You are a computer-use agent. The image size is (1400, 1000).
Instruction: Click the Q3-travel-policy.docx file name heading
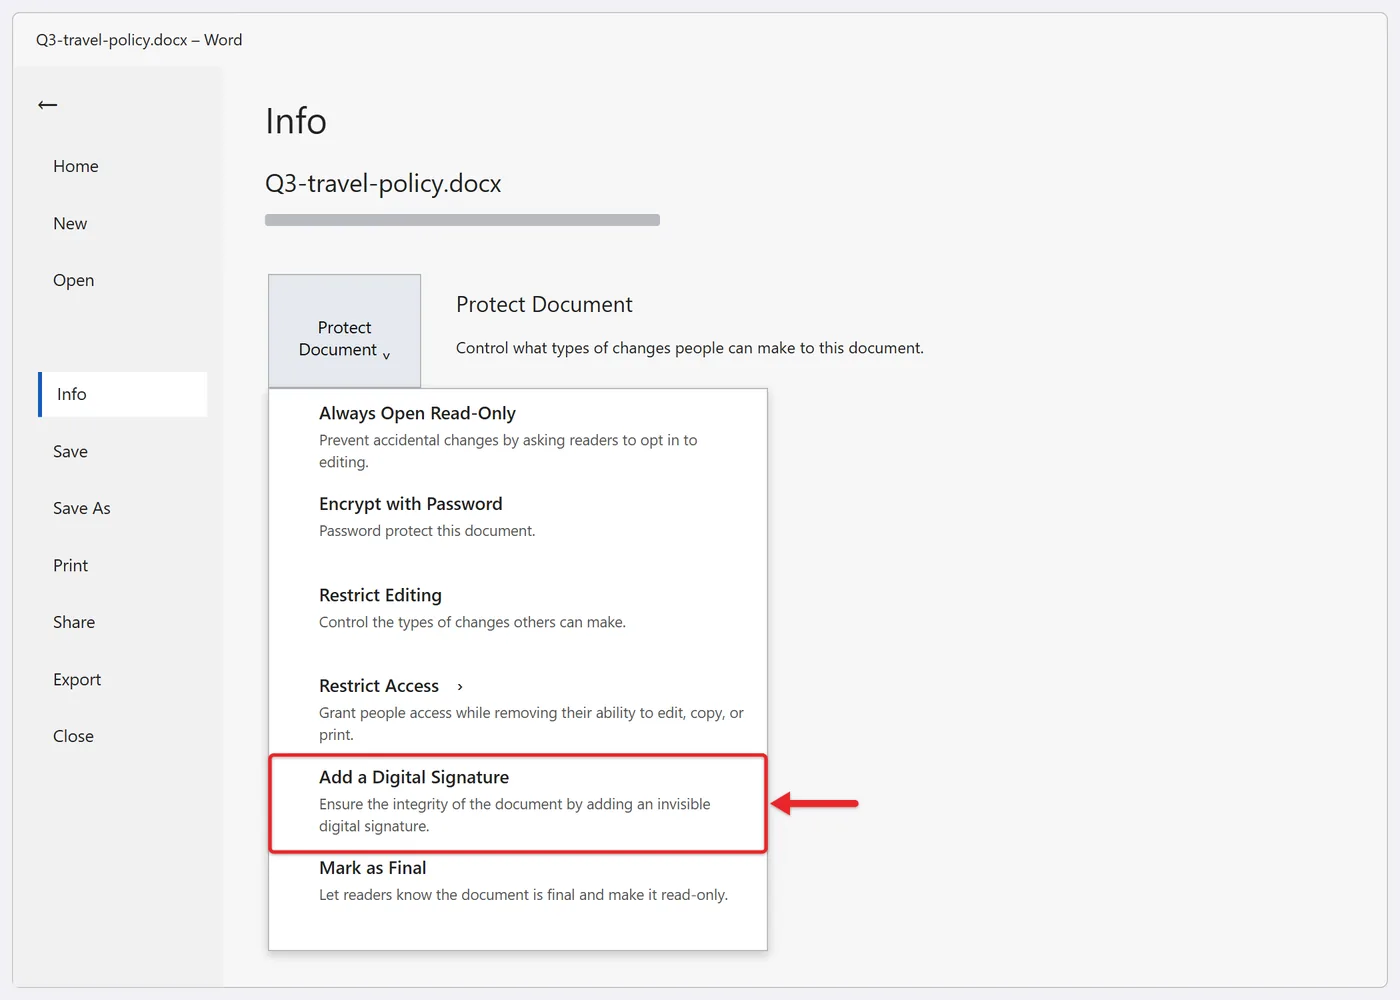point(383,183)
